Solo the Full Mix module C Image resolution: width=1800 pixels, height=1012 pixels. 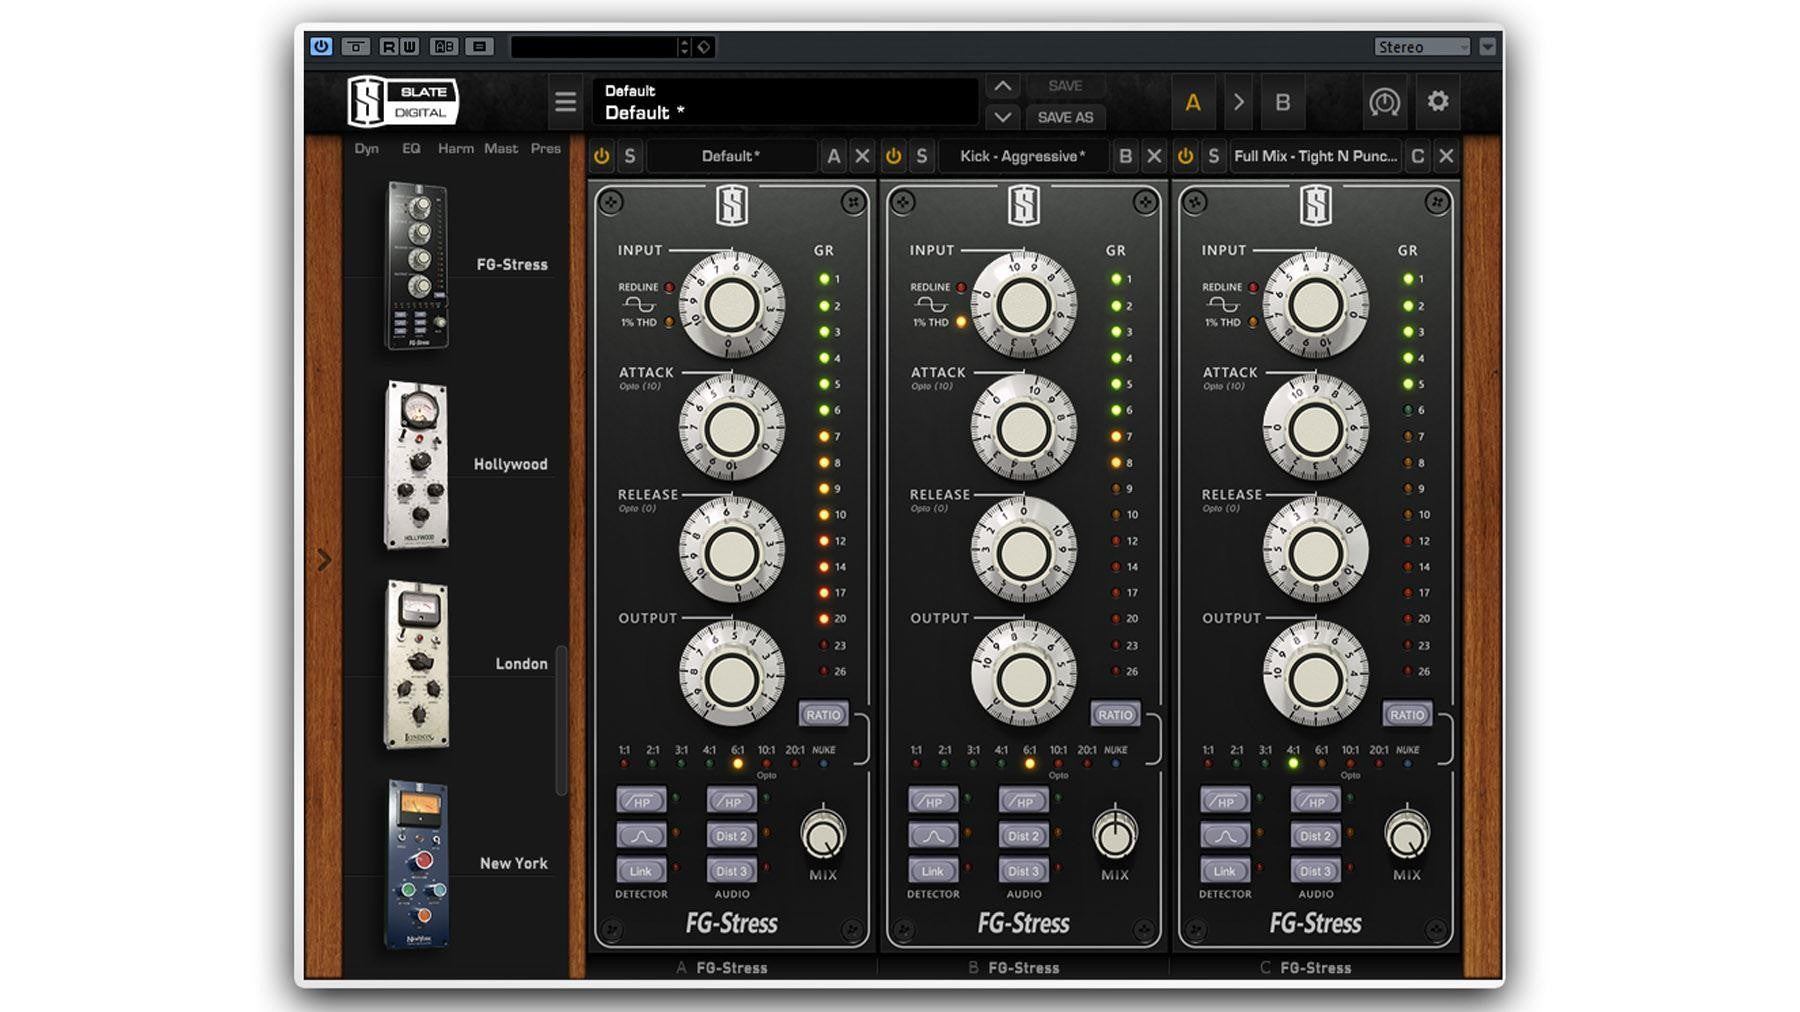pos(1213,156)
